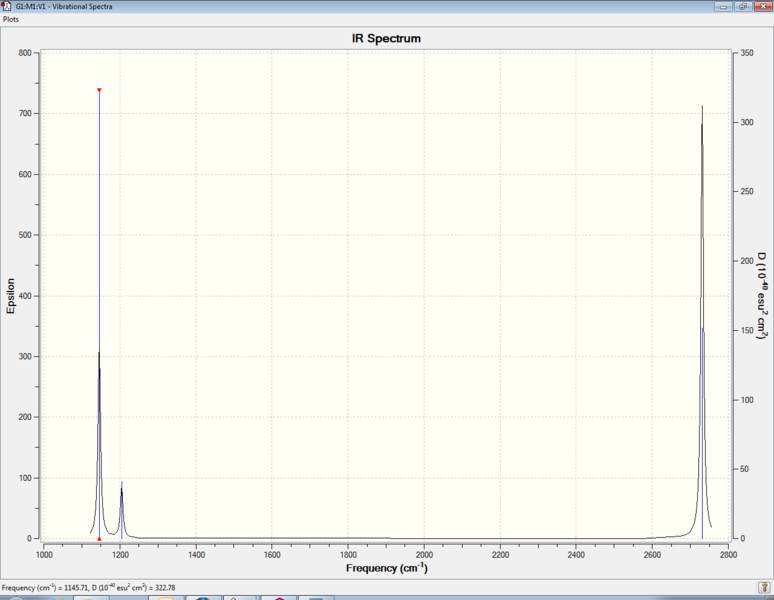The width and height of the screenshot is (774, 600).
Task: Click the red marker atop the 1145 peak
Action: (99, 90)
